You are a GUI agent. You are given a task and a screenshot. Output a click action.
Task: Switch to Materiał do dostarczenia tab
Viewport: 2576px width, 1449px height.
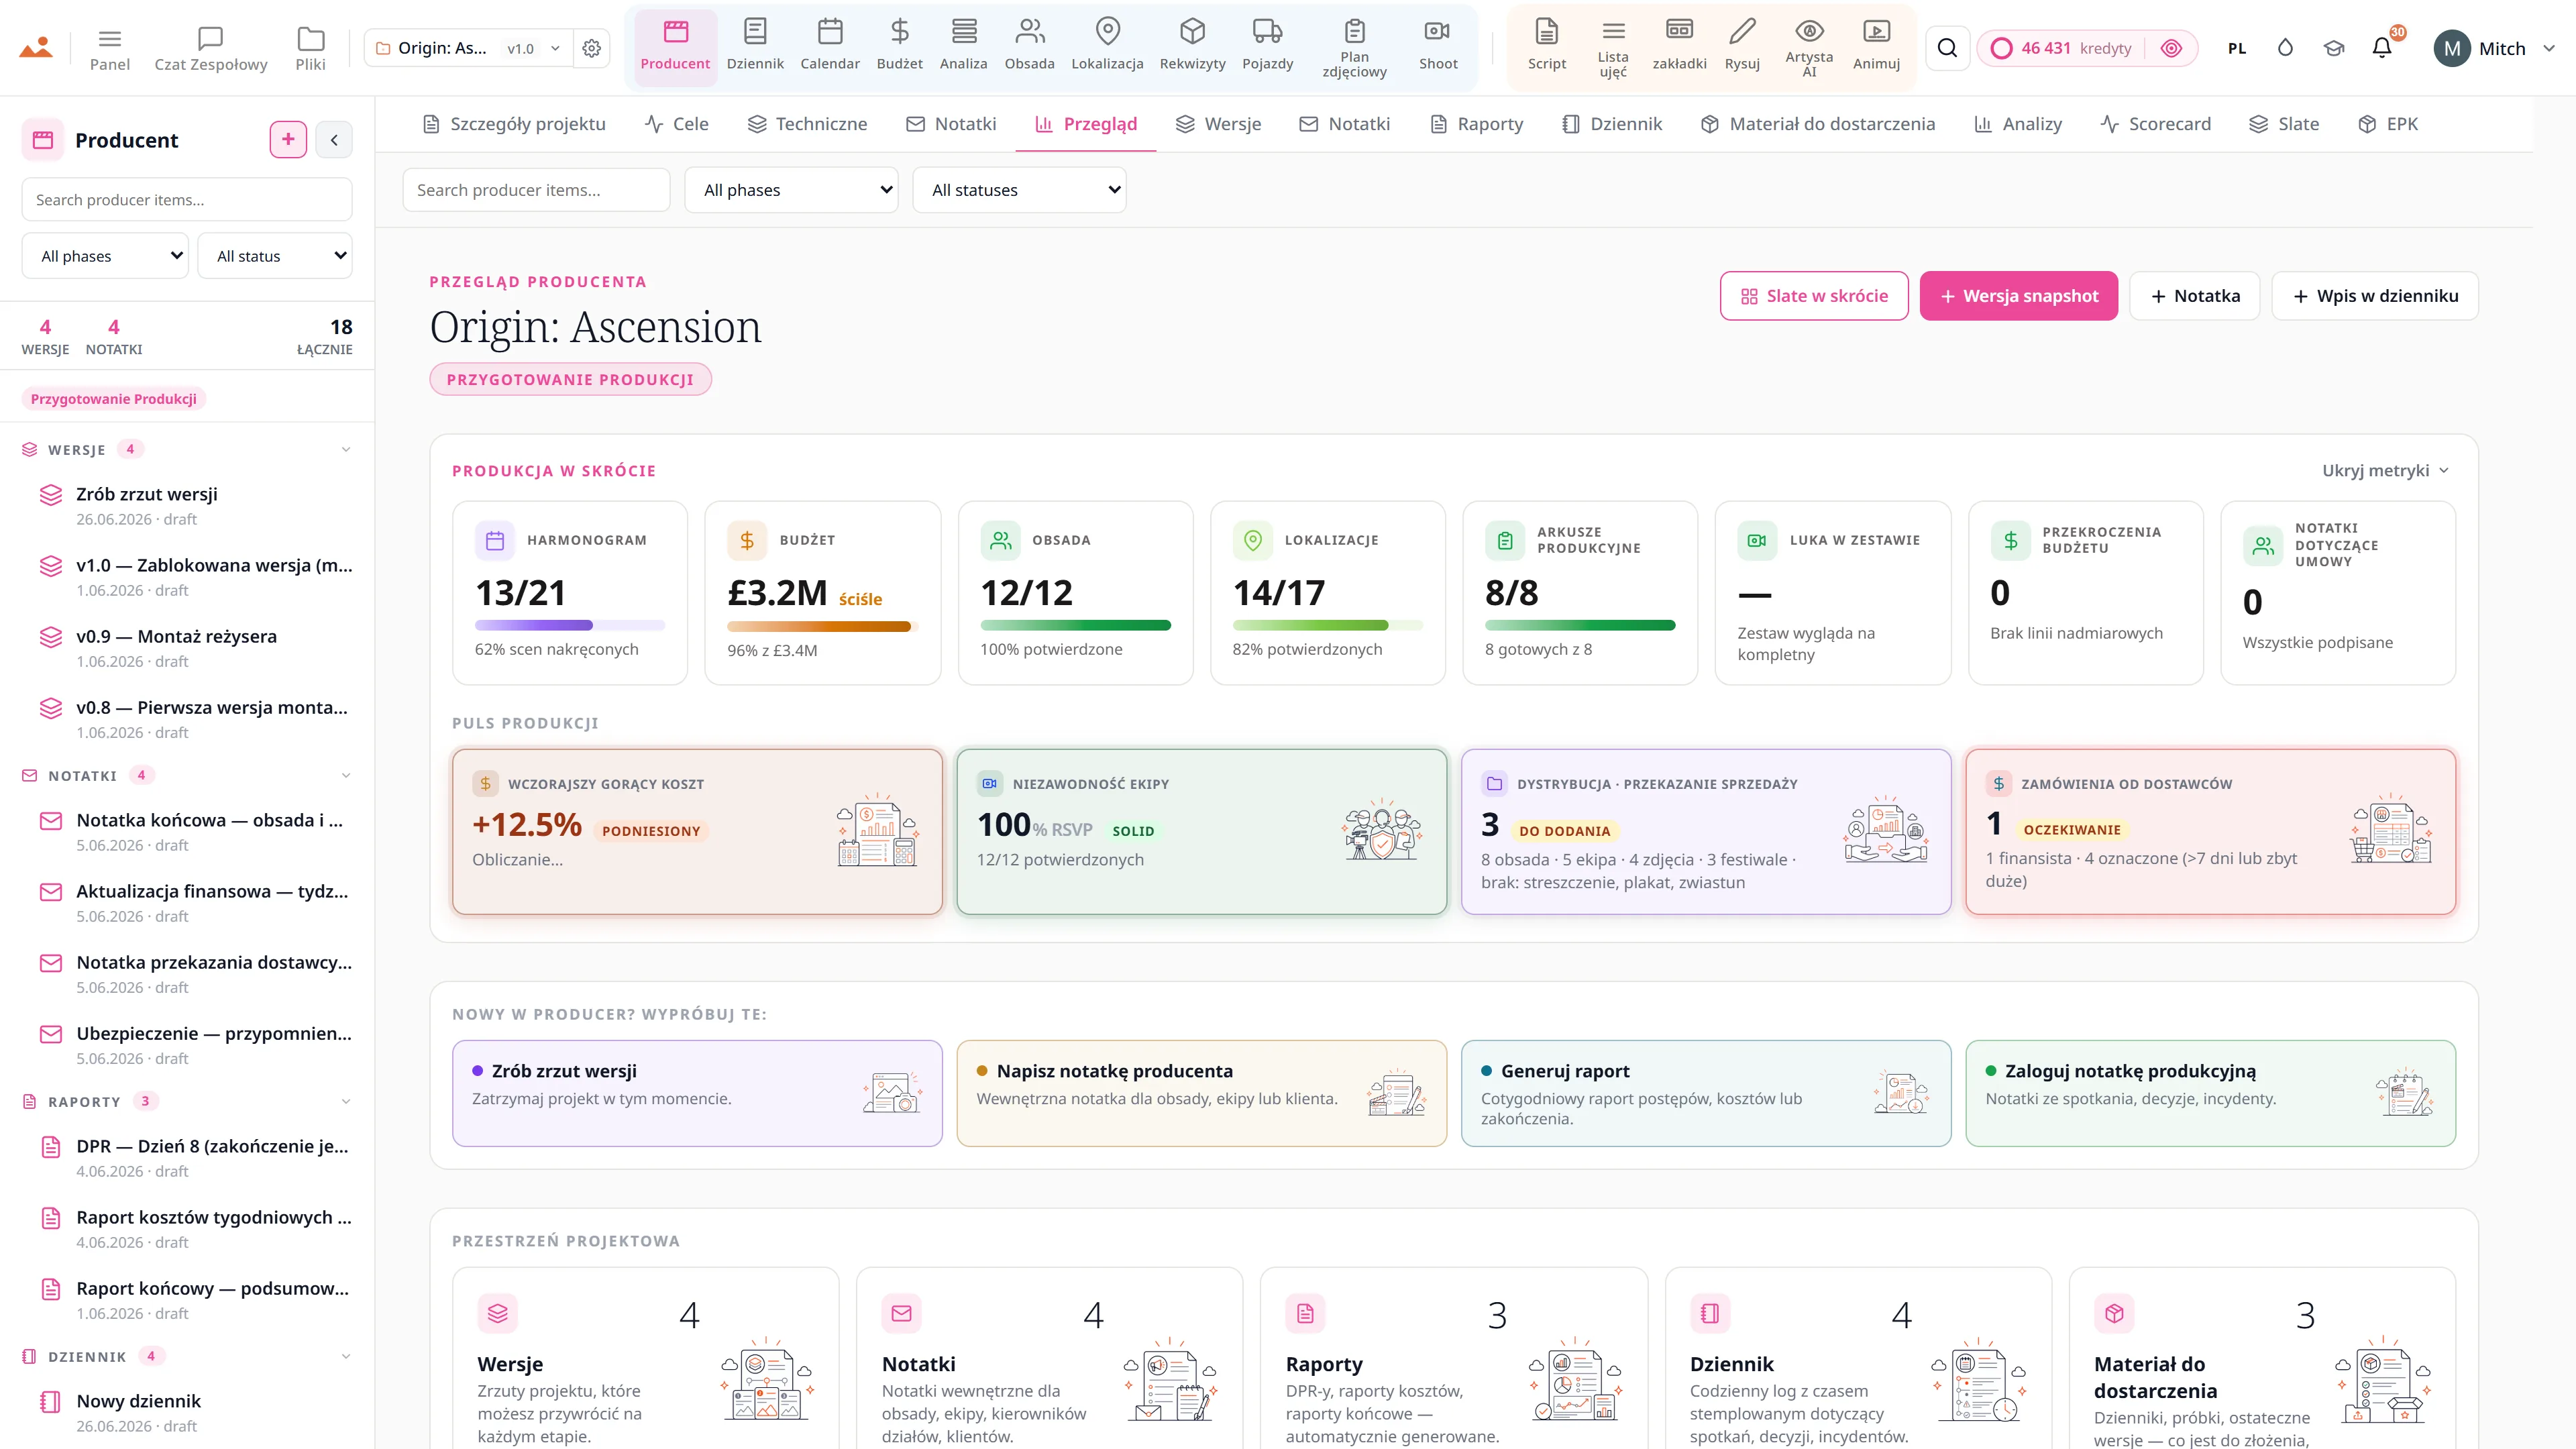coord(1818,124)
